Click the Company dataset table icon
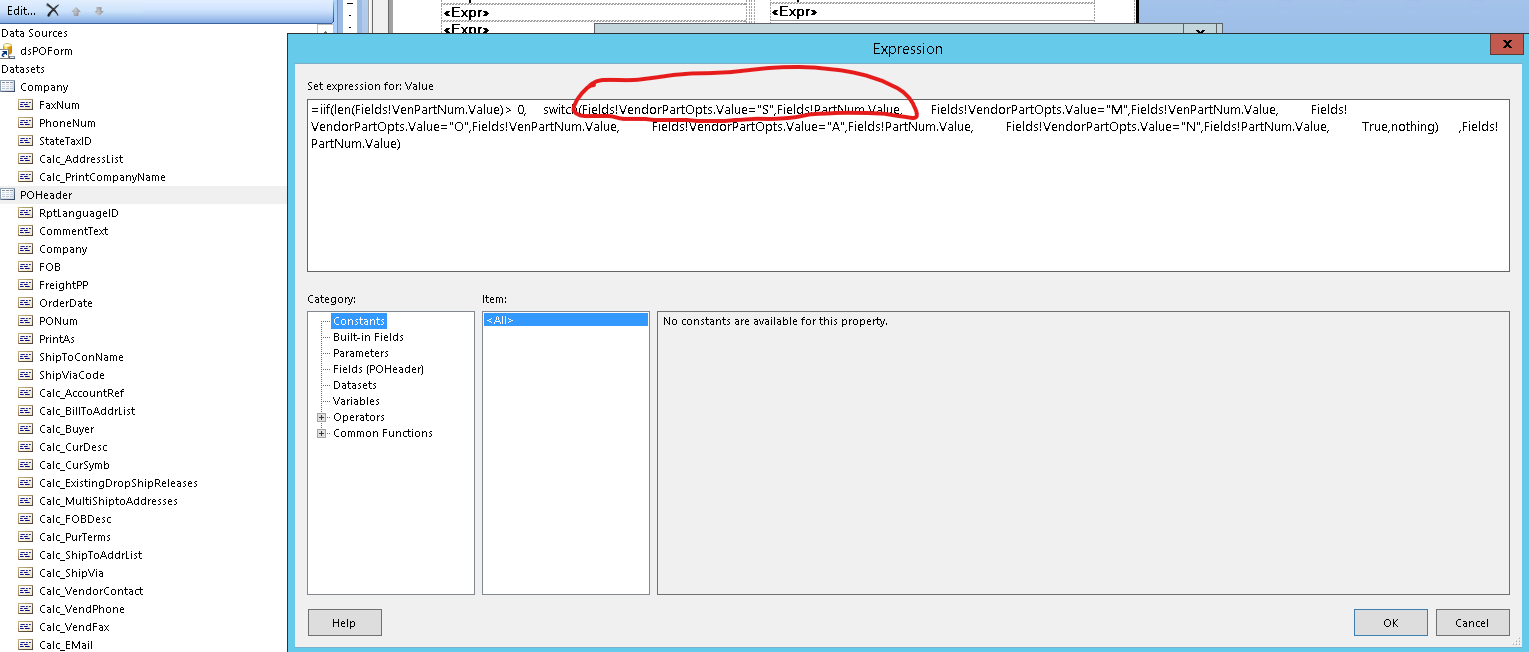The width and height of the screenshot is (1529, 652). (8, 87)
